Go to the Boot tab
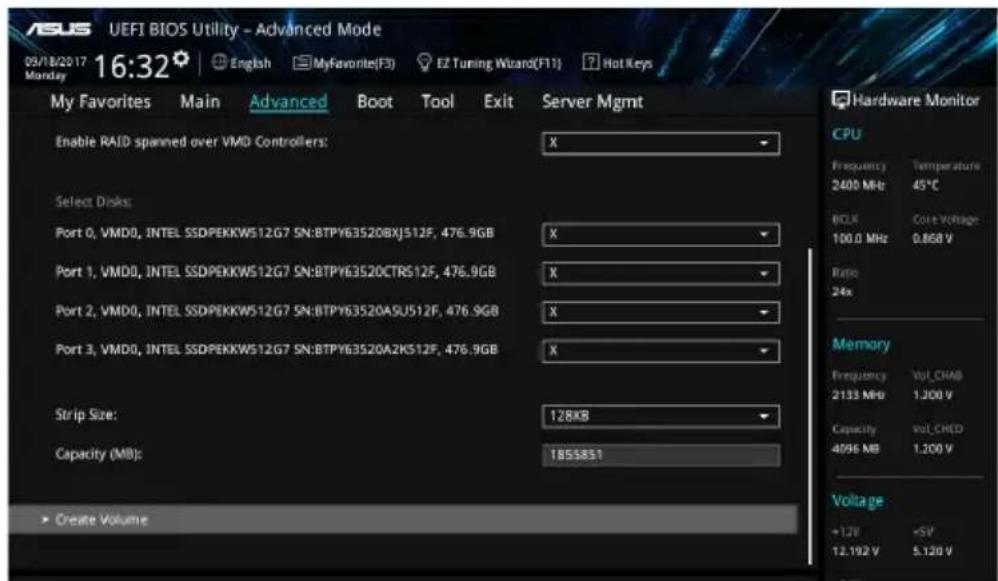The width and height of the screenshot is (998, 581). coord(374,102)
